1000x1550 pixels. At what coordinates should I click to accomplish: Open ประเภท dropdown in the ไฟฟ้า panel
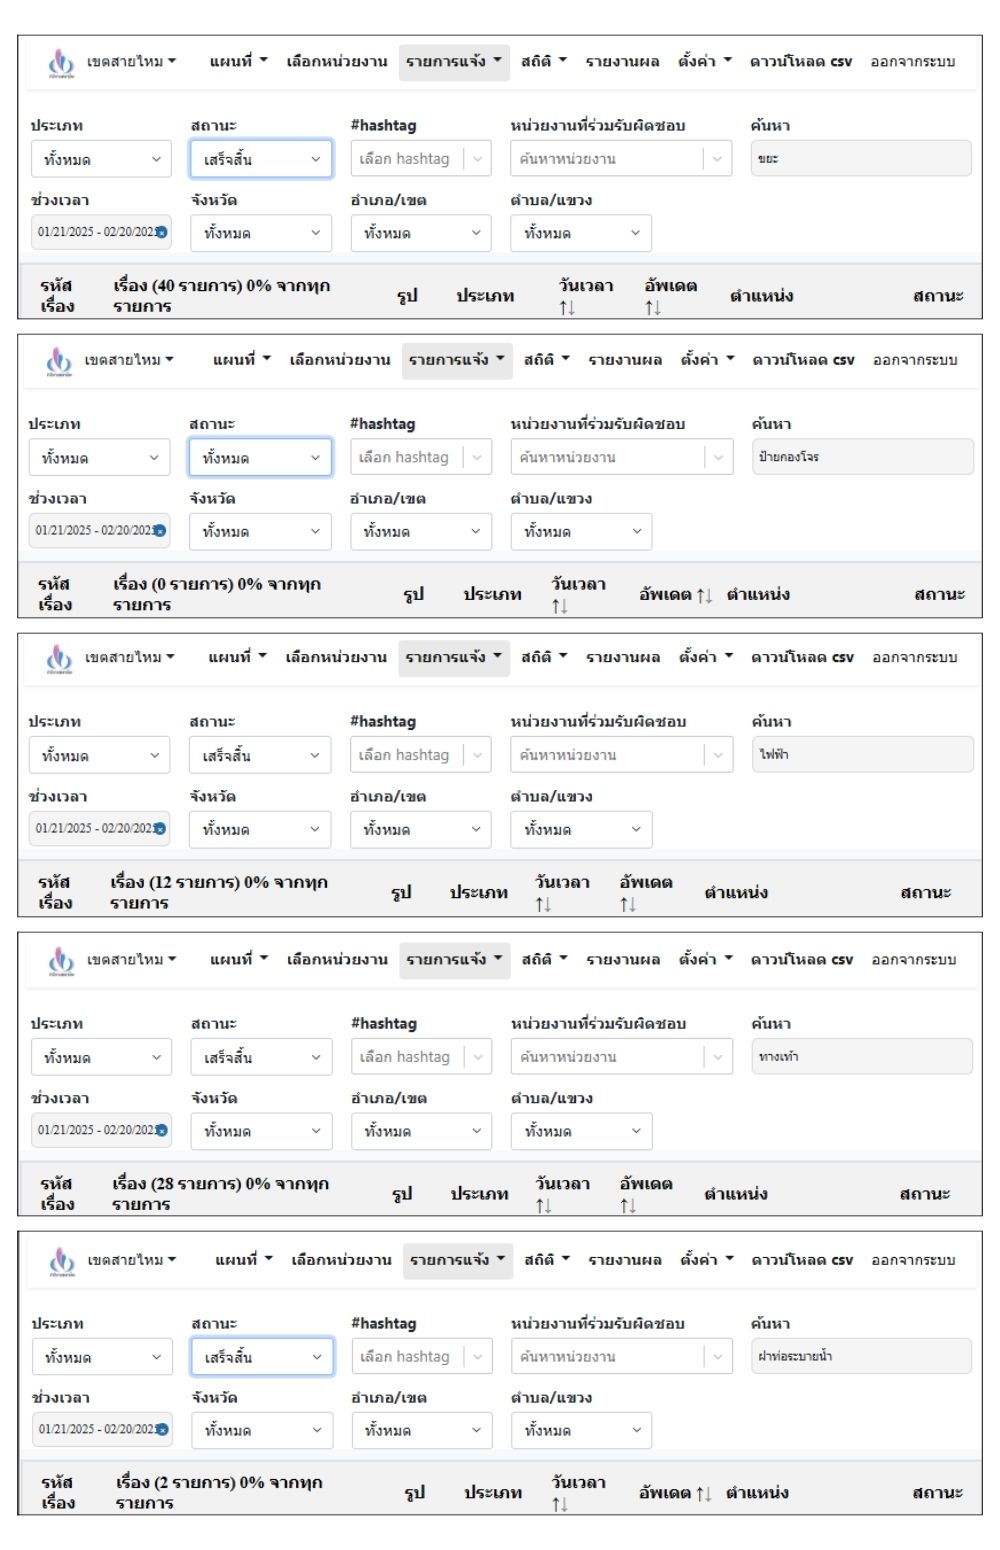[x=99, y=756]
